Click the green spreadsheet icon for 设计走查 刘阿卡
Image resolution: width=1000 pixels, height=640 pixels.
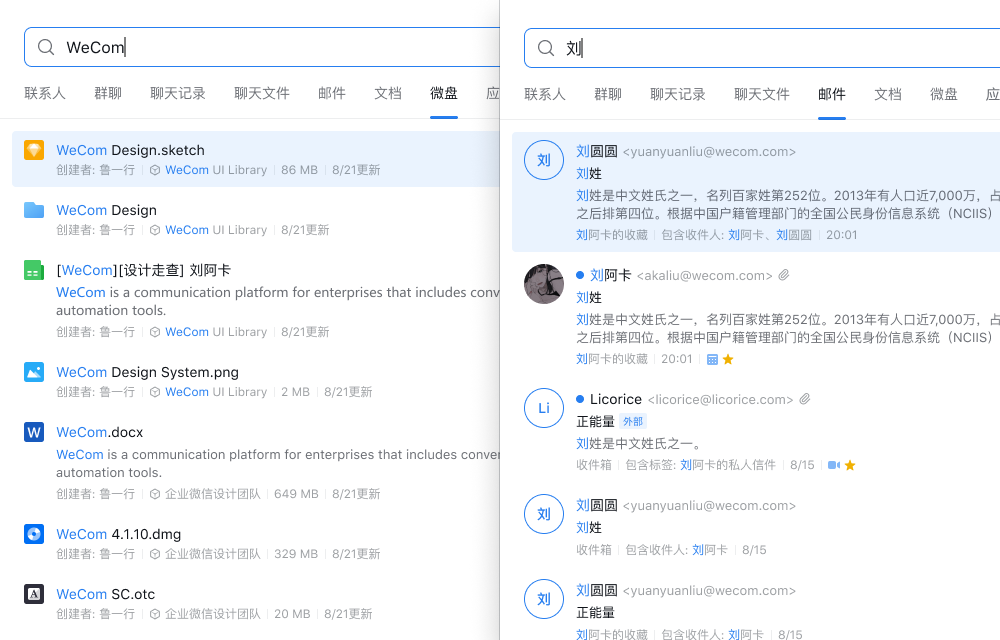click(x=34, y=270)
